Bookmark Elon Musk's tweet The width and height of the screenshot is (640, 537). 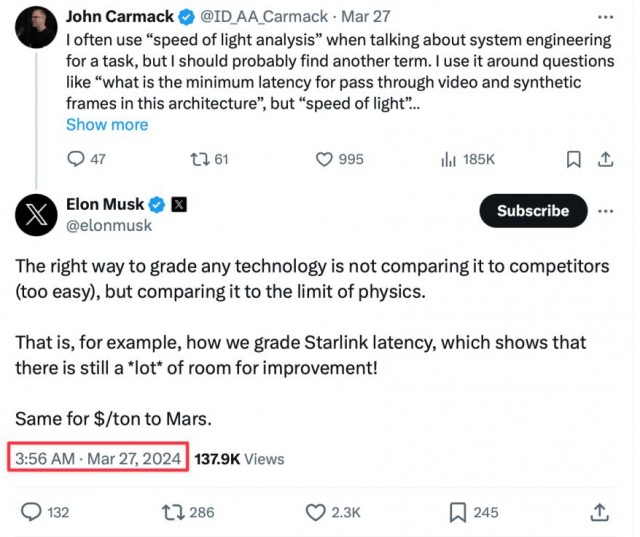pos(458,512)
